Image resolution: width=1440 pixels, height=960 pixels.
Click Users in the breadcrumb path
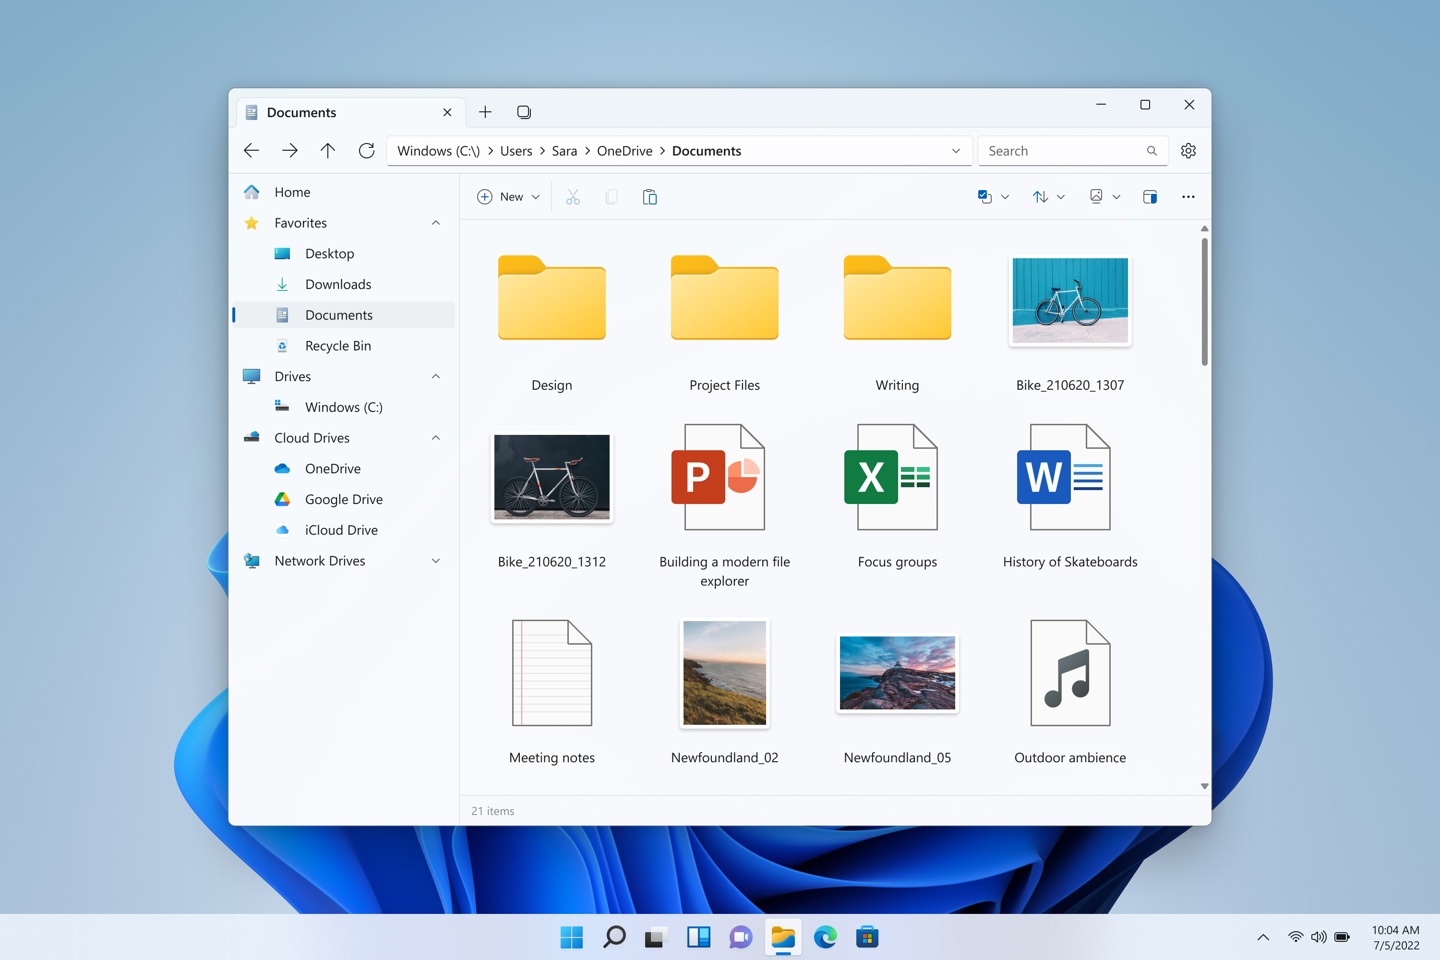pyautogui.click(x=516, y=151)
